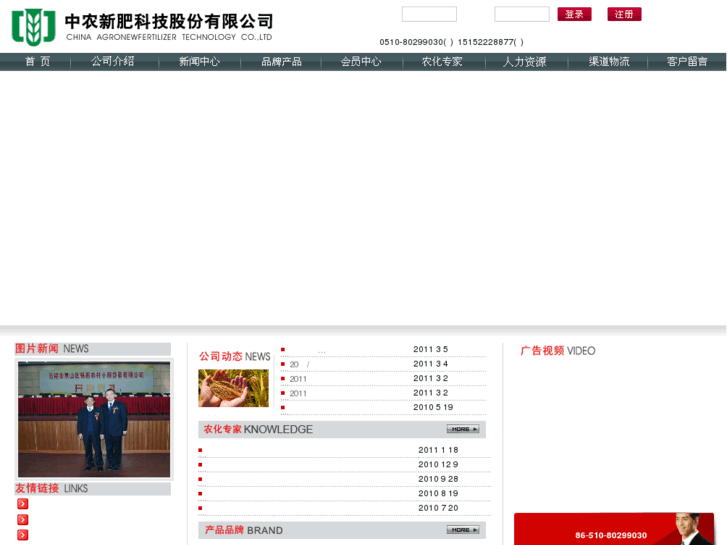This screenshot has width=727, height=545.
Task: Open the 首页 home menu item
Action: click(x=37, y=62)
